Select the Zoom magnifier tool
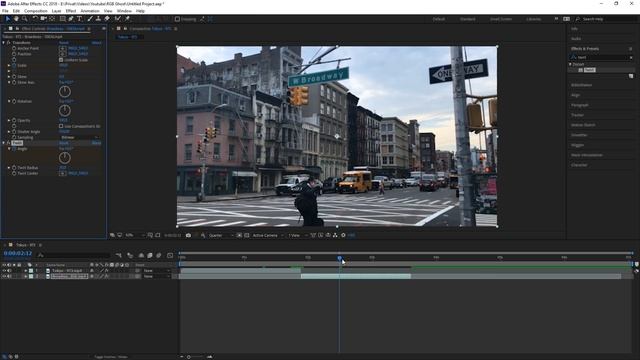Viewport: 640px width, 360px height. click(24, 19)
